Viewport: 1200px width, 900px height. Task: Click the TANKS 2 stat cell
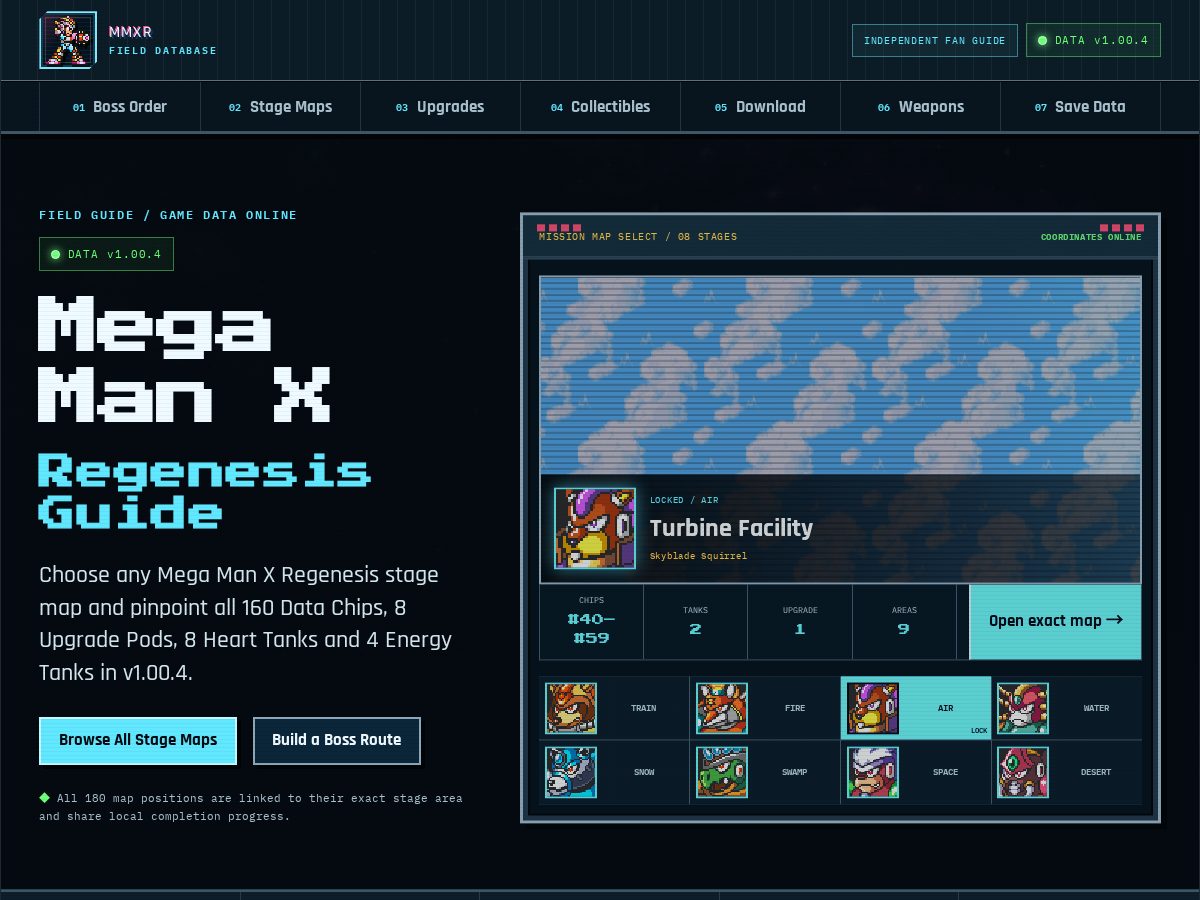pos(695,622)
